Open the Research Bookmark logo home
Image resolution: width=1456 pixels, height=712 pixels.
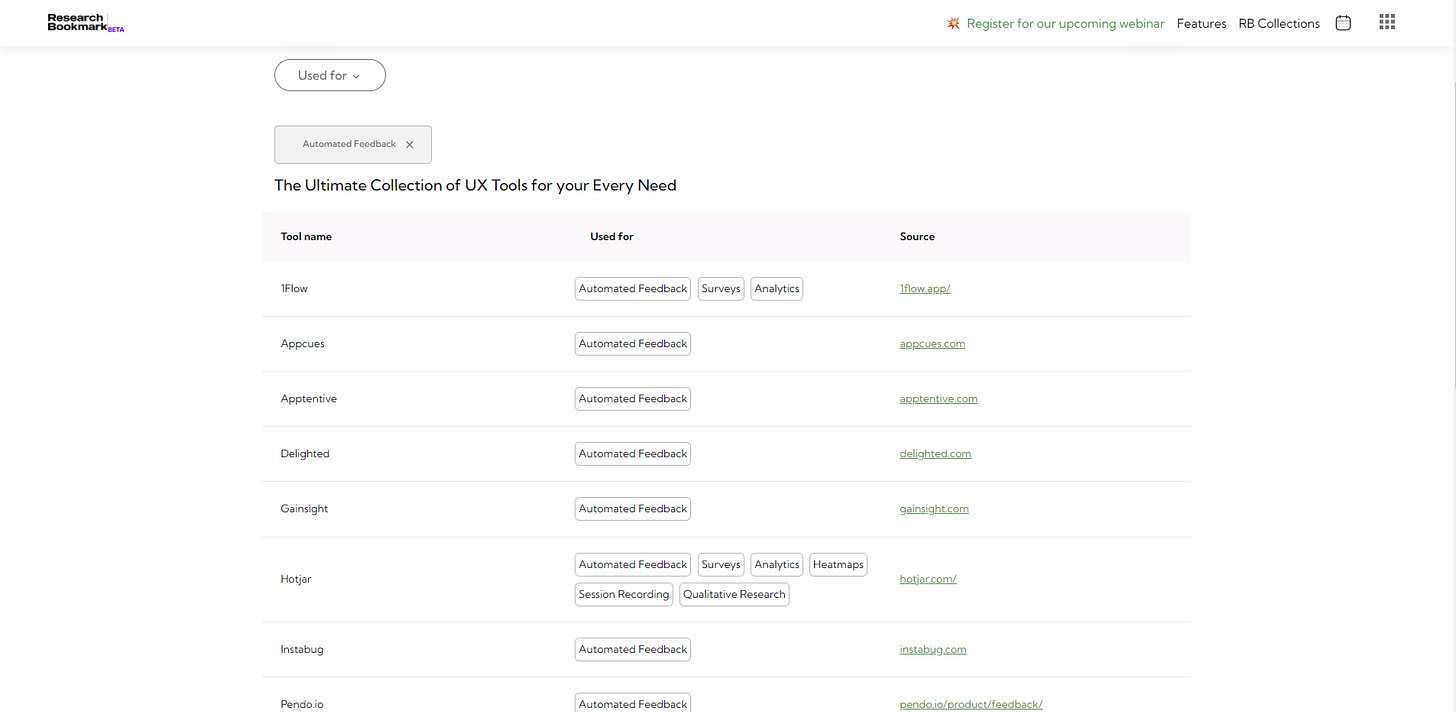pos(85,23)
